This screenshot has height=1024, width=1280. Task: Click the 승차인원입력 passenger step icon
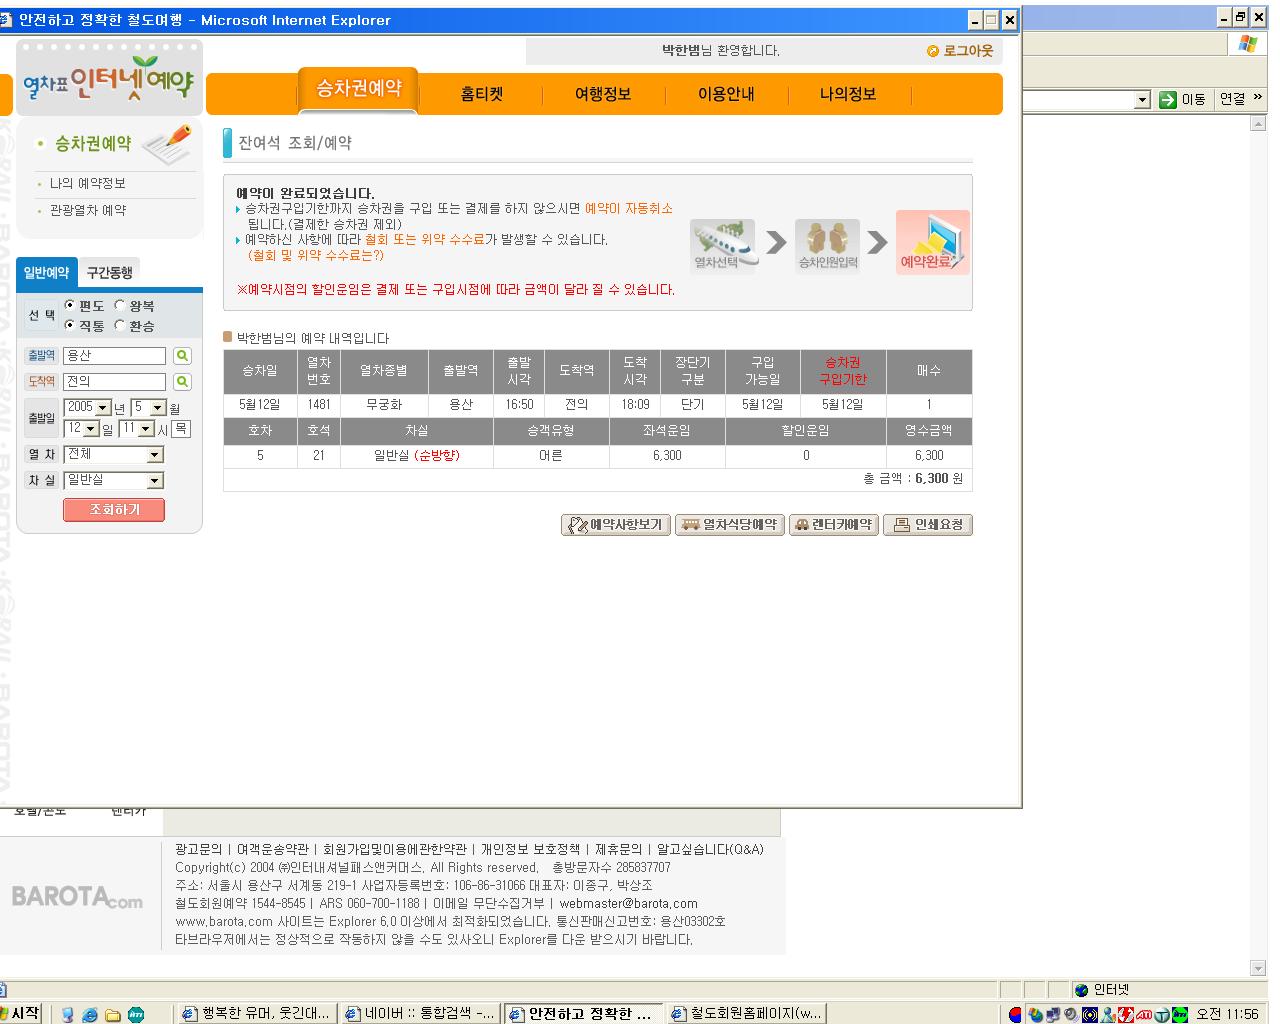pyautogui.click(x=827, y=243)
